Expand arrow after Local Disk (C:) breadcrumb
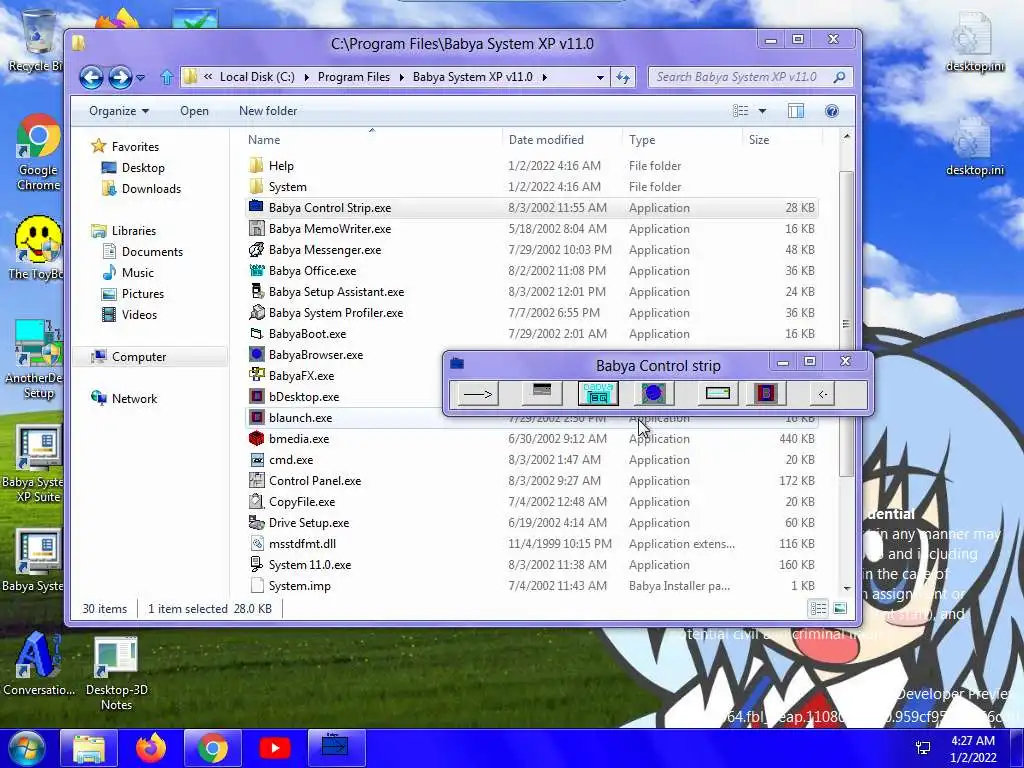The height and width of the screenshot is (768, 1024). 306,77
